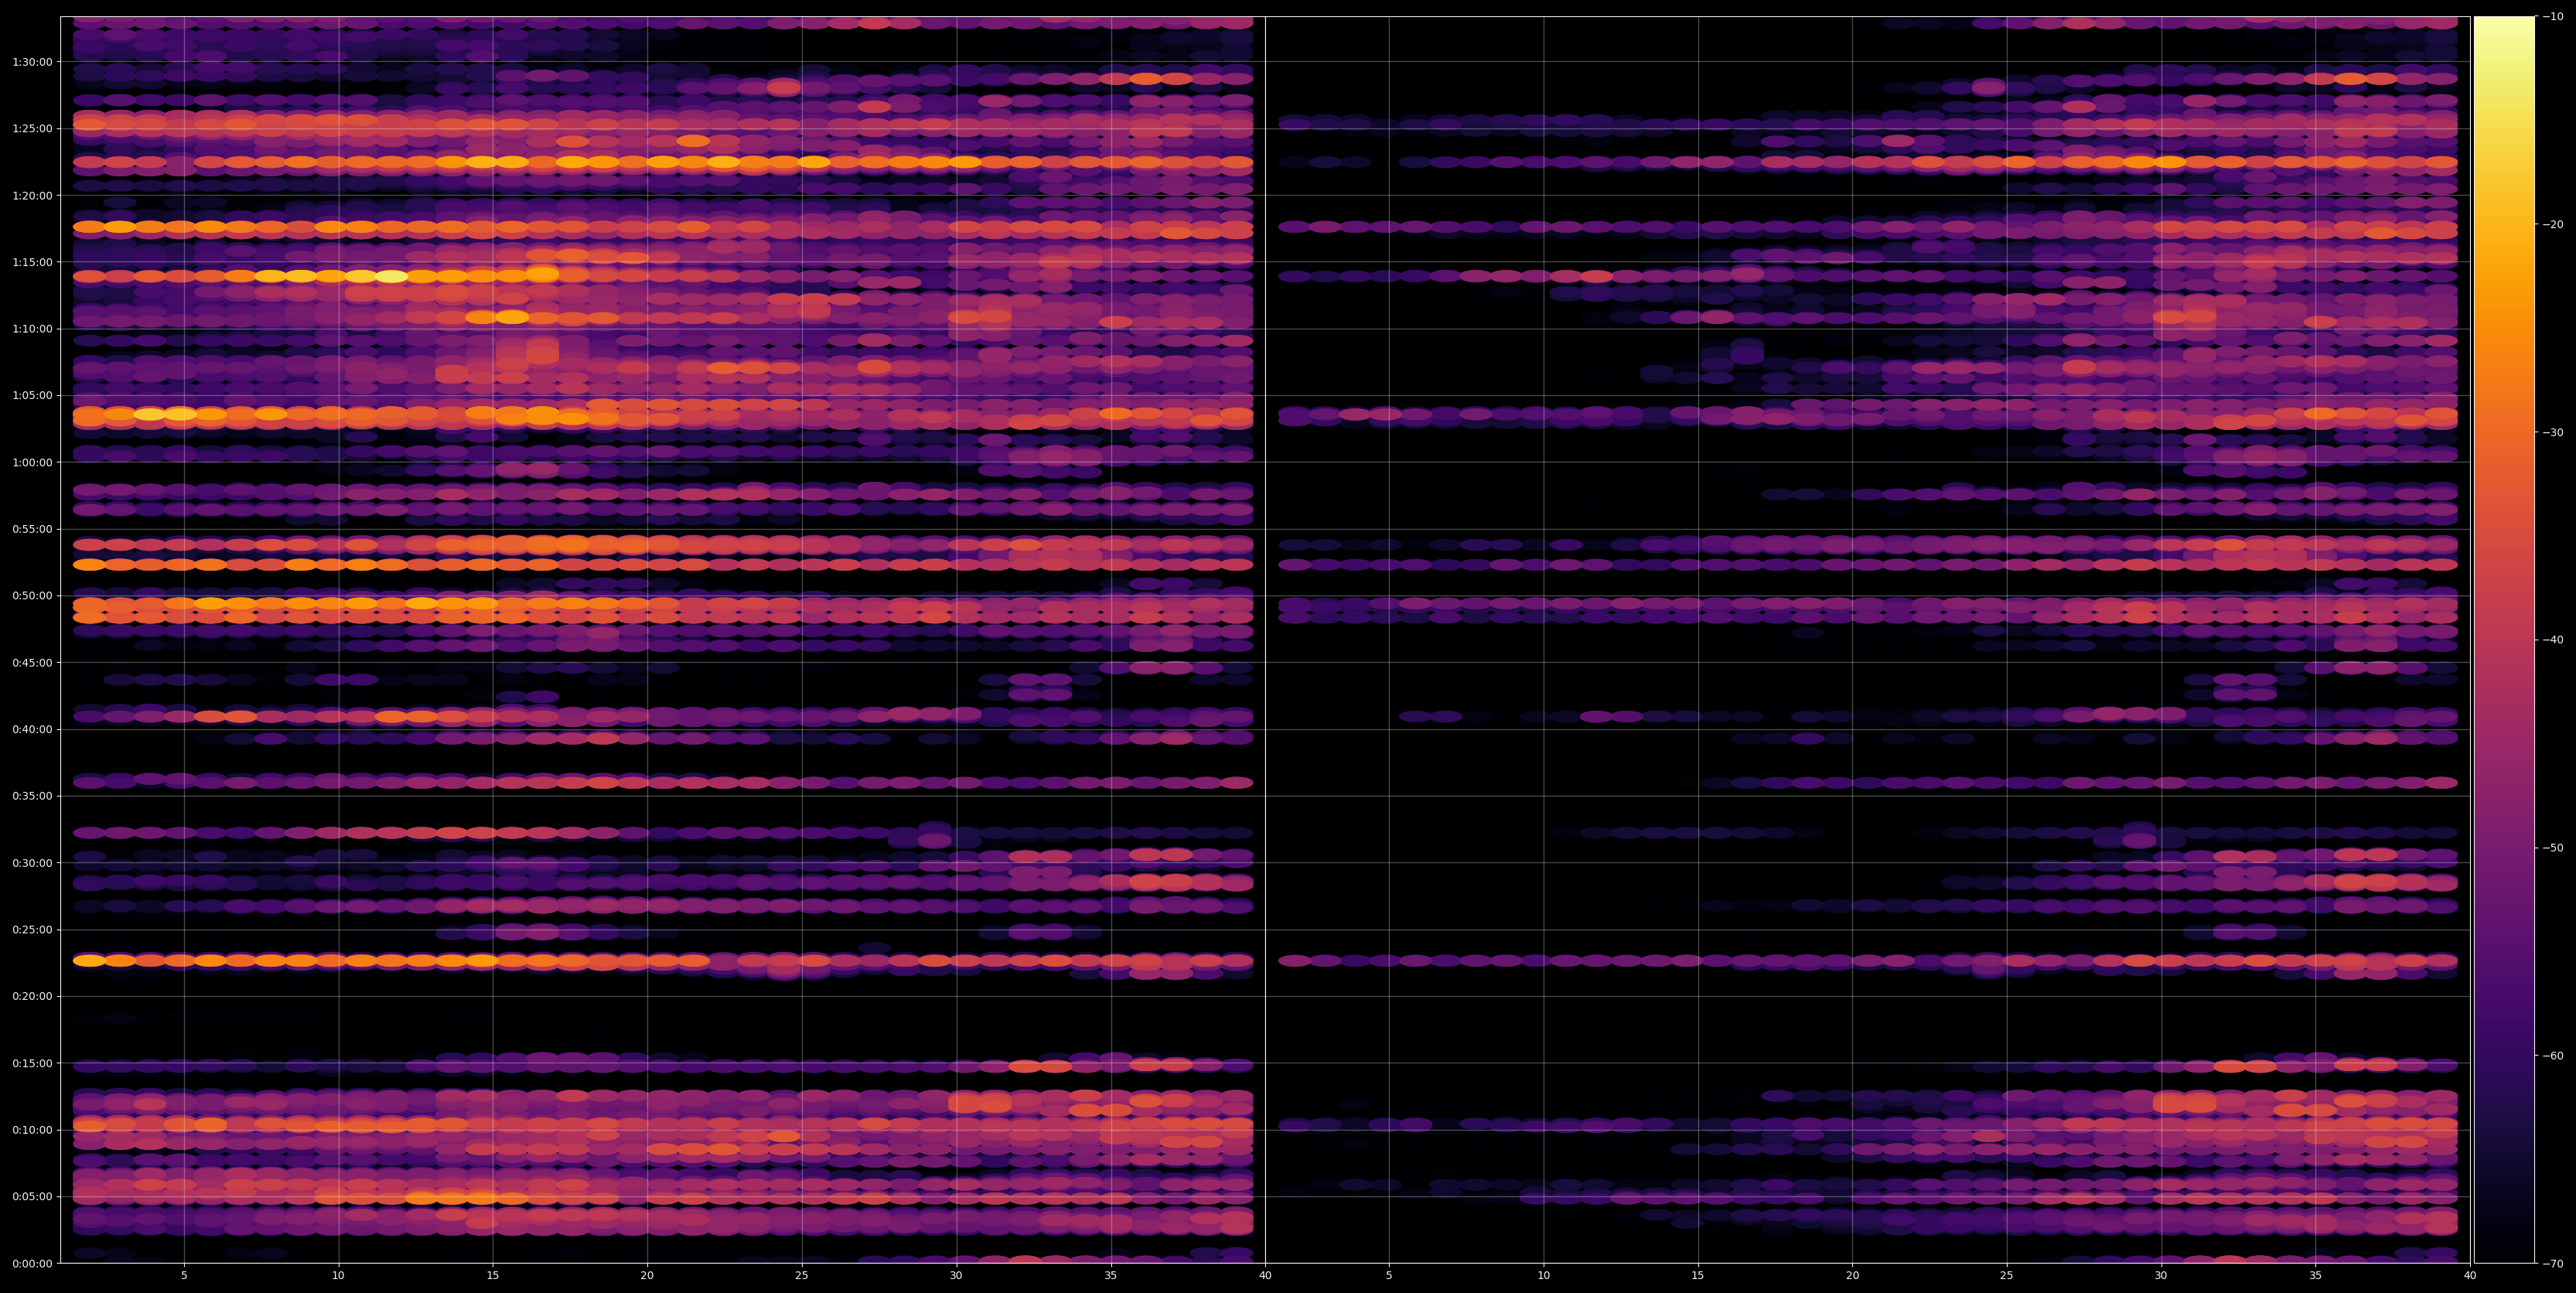
Task: Click x-axis tick 5 under the left heatmap
Action: pos(184,1276)
